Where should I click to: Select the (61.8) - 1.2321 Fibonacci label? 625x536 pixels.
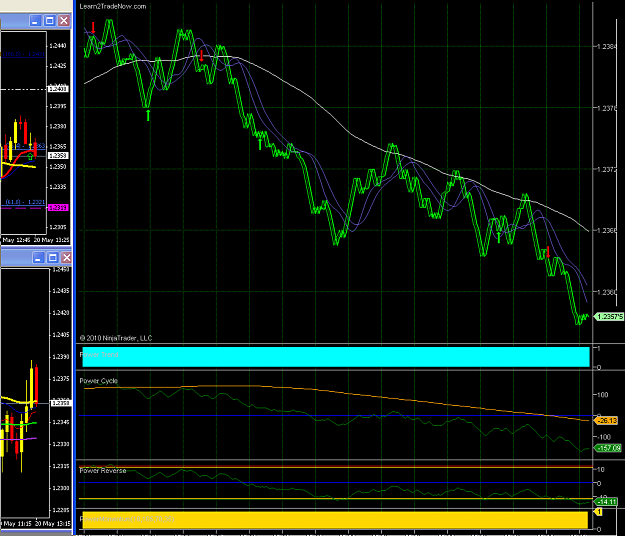point(25,202)
